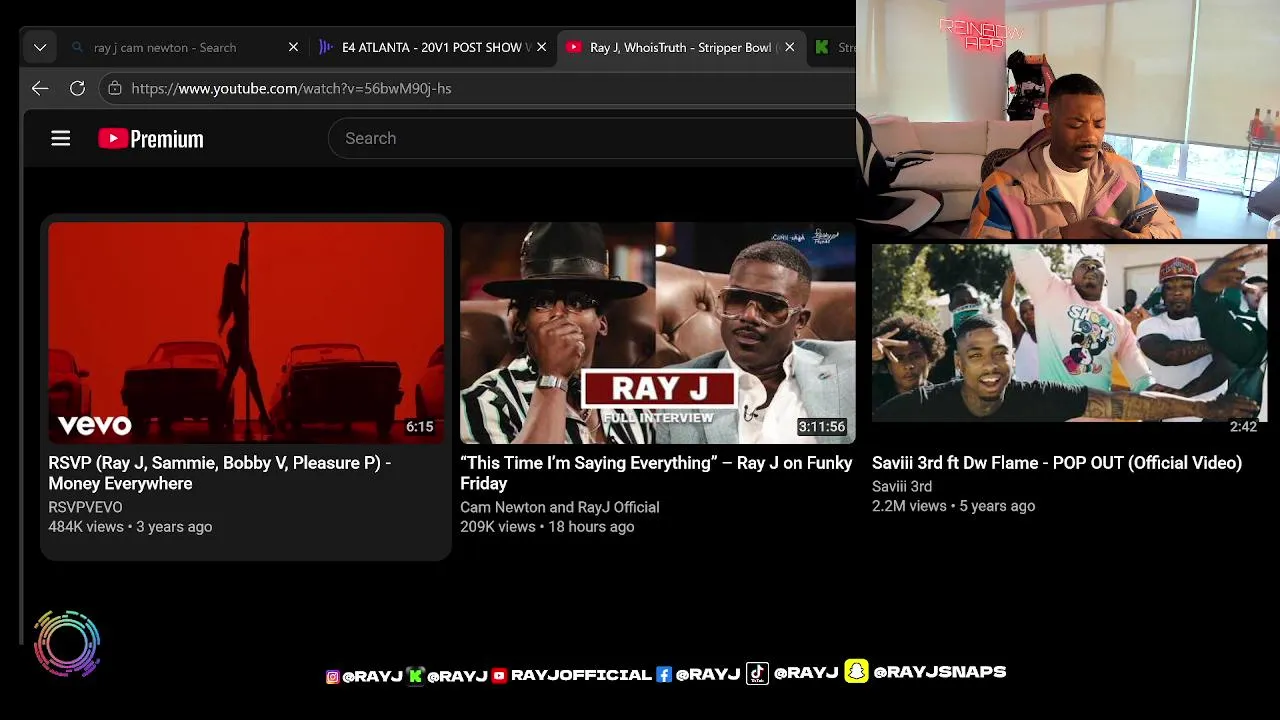Click '484K views • 3 years ago' text

click(130, 527)
